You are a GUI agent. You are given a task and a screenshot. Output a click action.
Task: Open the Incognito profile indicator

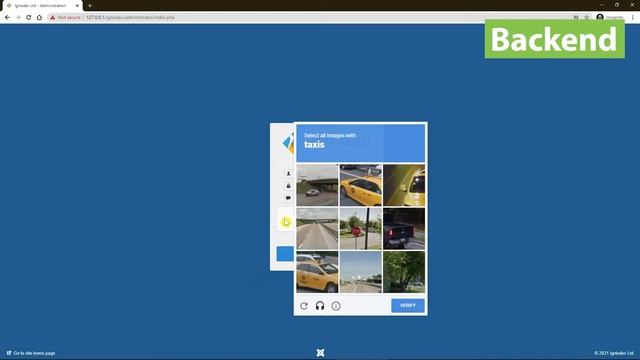610,18
